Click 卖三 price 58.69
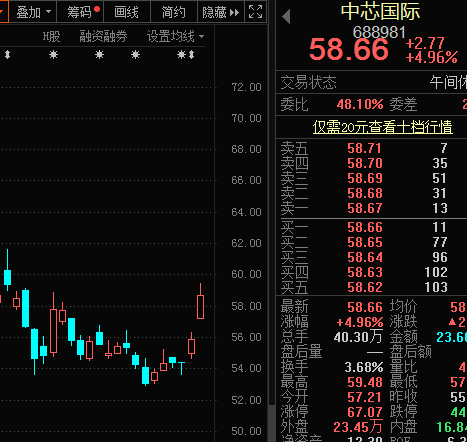Viewport: 467px width, 442px height. 365,178
